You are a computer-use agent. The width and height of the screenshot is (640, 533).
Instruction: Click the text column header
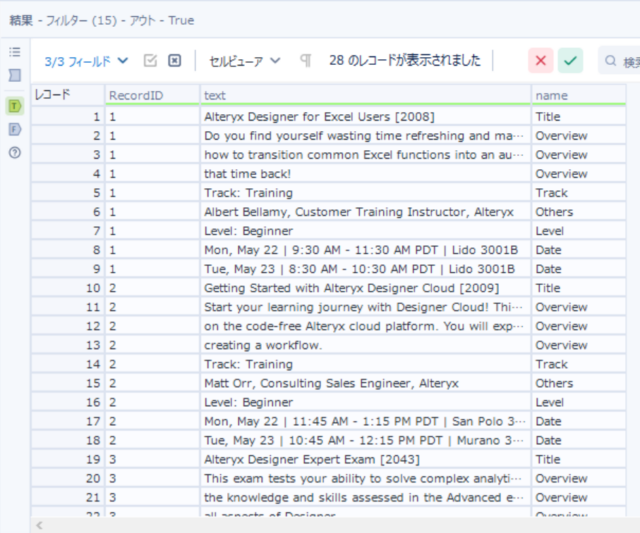point(365,95)
